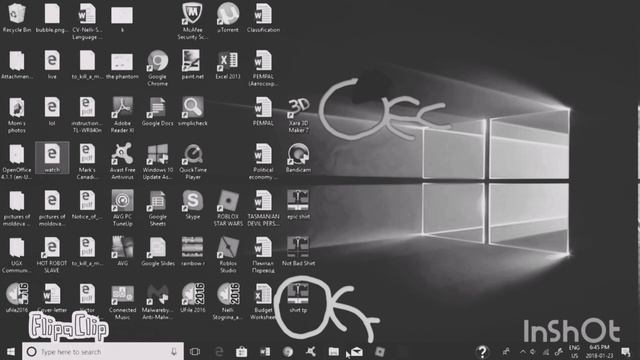Image resolution: width=640 pixels, height=360 pixels.
Task: Open the clock and date flyout
Action: coord(599,351)
